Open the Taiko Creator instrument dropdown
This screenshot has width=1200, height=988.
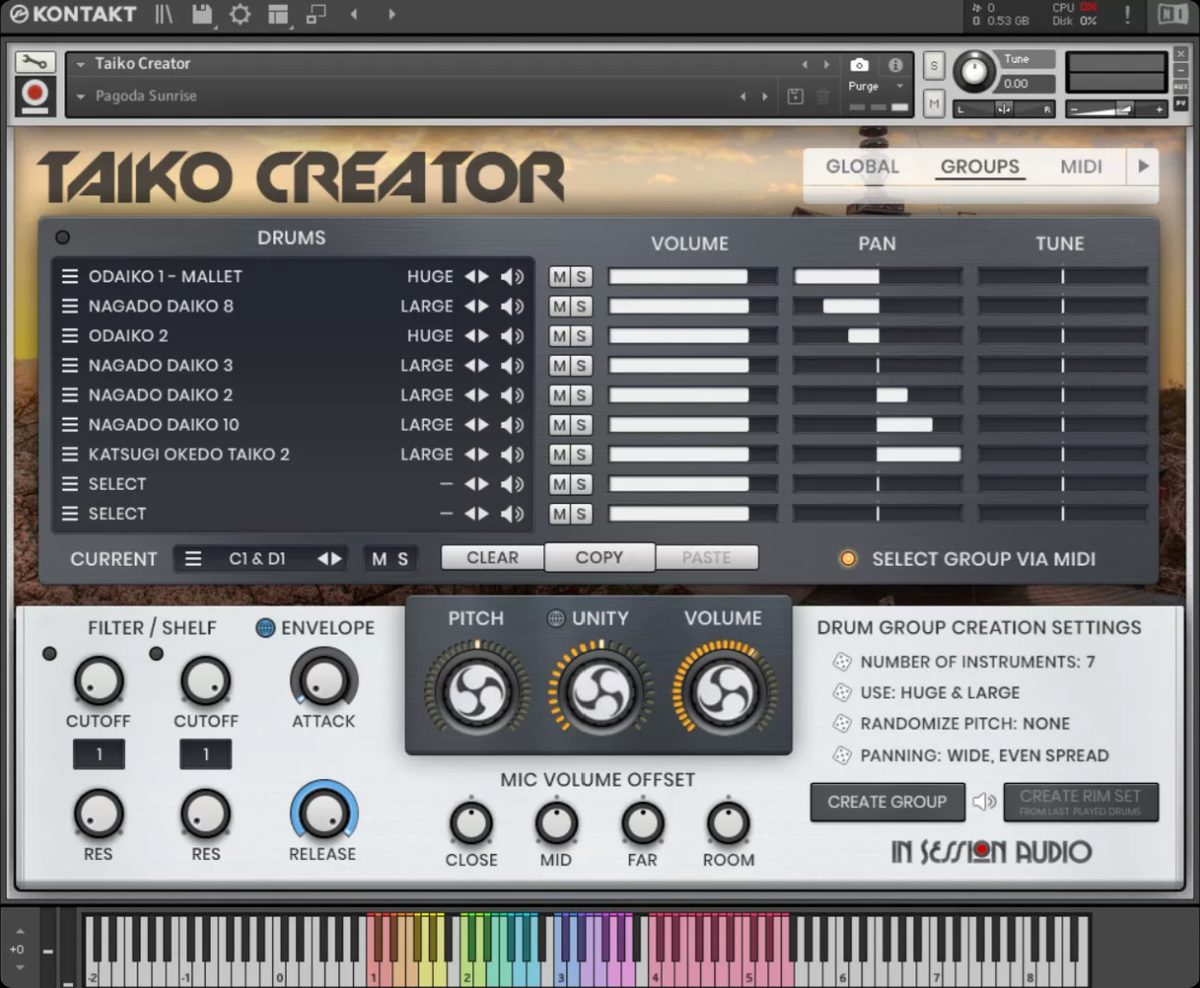click(x=81, y=64)
